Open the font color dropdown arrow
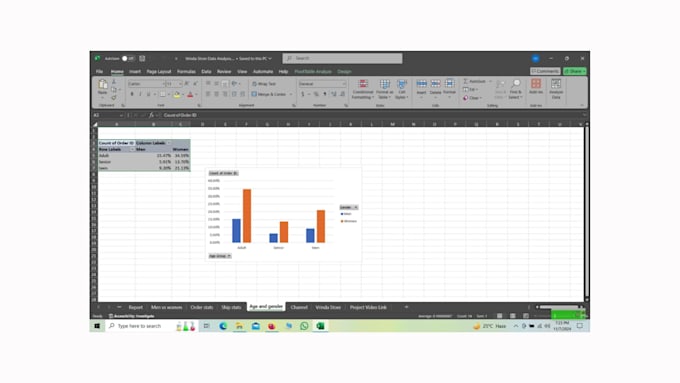This screenshot has width=680, height=383. [196, 95]
